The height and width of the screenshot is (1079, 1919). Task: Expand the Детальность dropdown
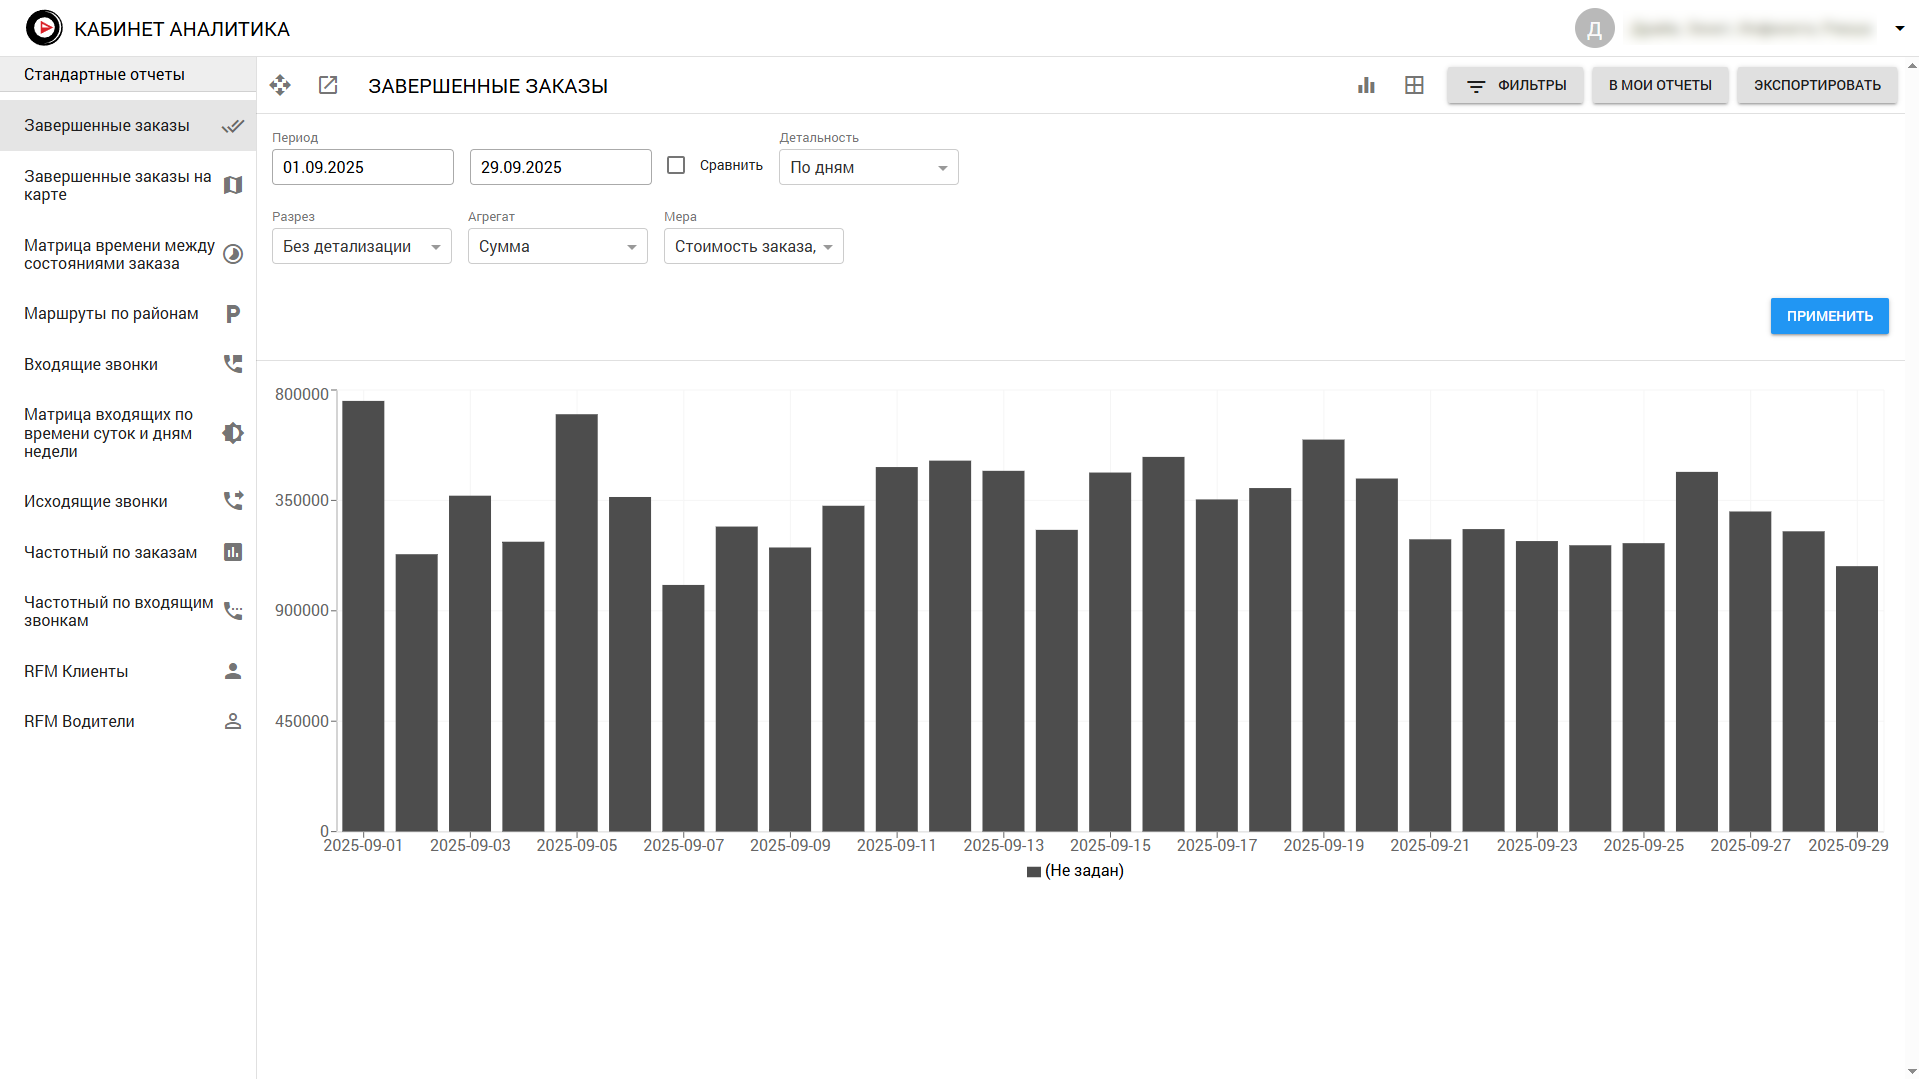(868, 167)
